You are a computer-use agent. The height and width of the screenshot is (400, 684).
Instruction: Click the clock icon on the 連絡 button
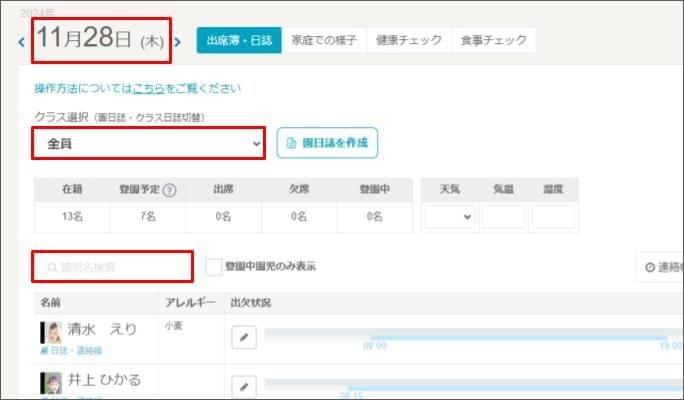[650, 267]
